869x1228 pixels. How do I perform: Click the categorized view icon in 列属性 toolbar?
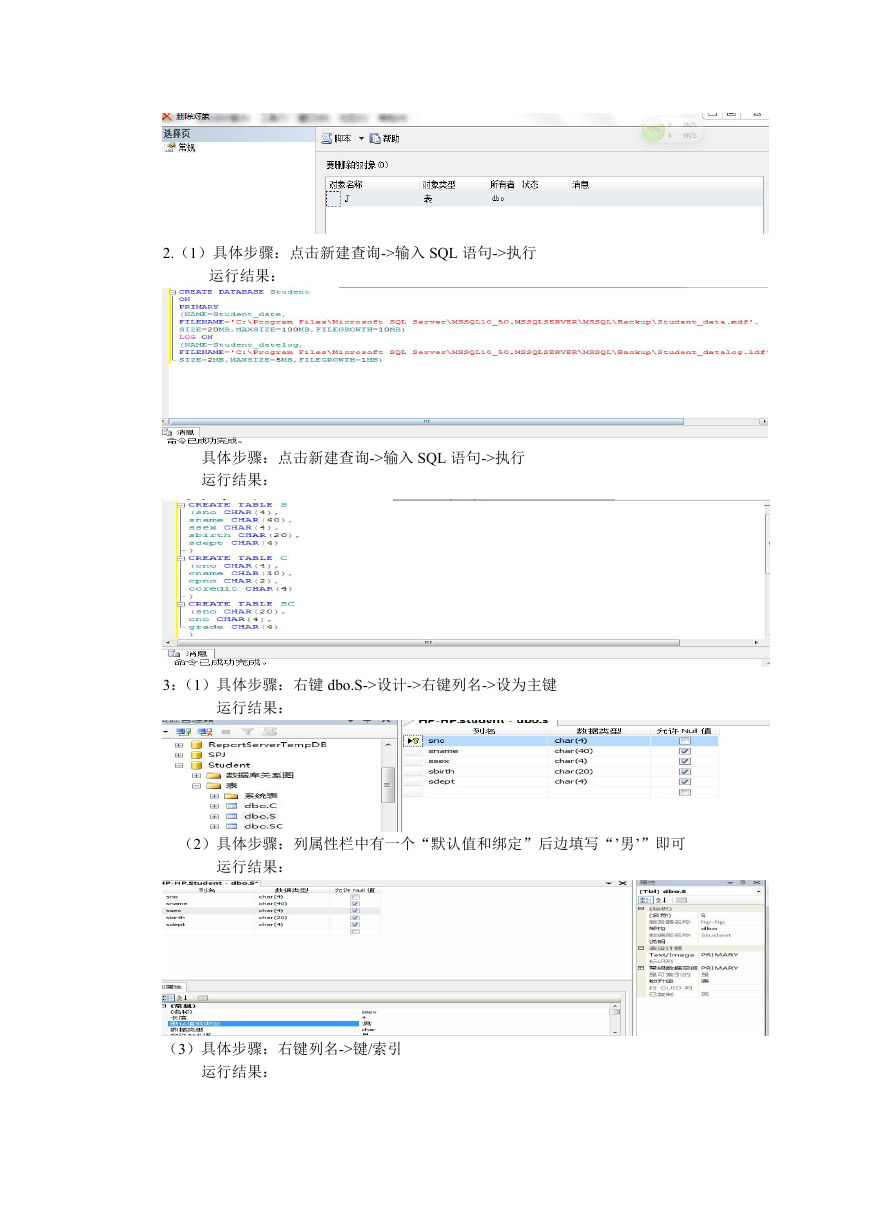[168, 998]
